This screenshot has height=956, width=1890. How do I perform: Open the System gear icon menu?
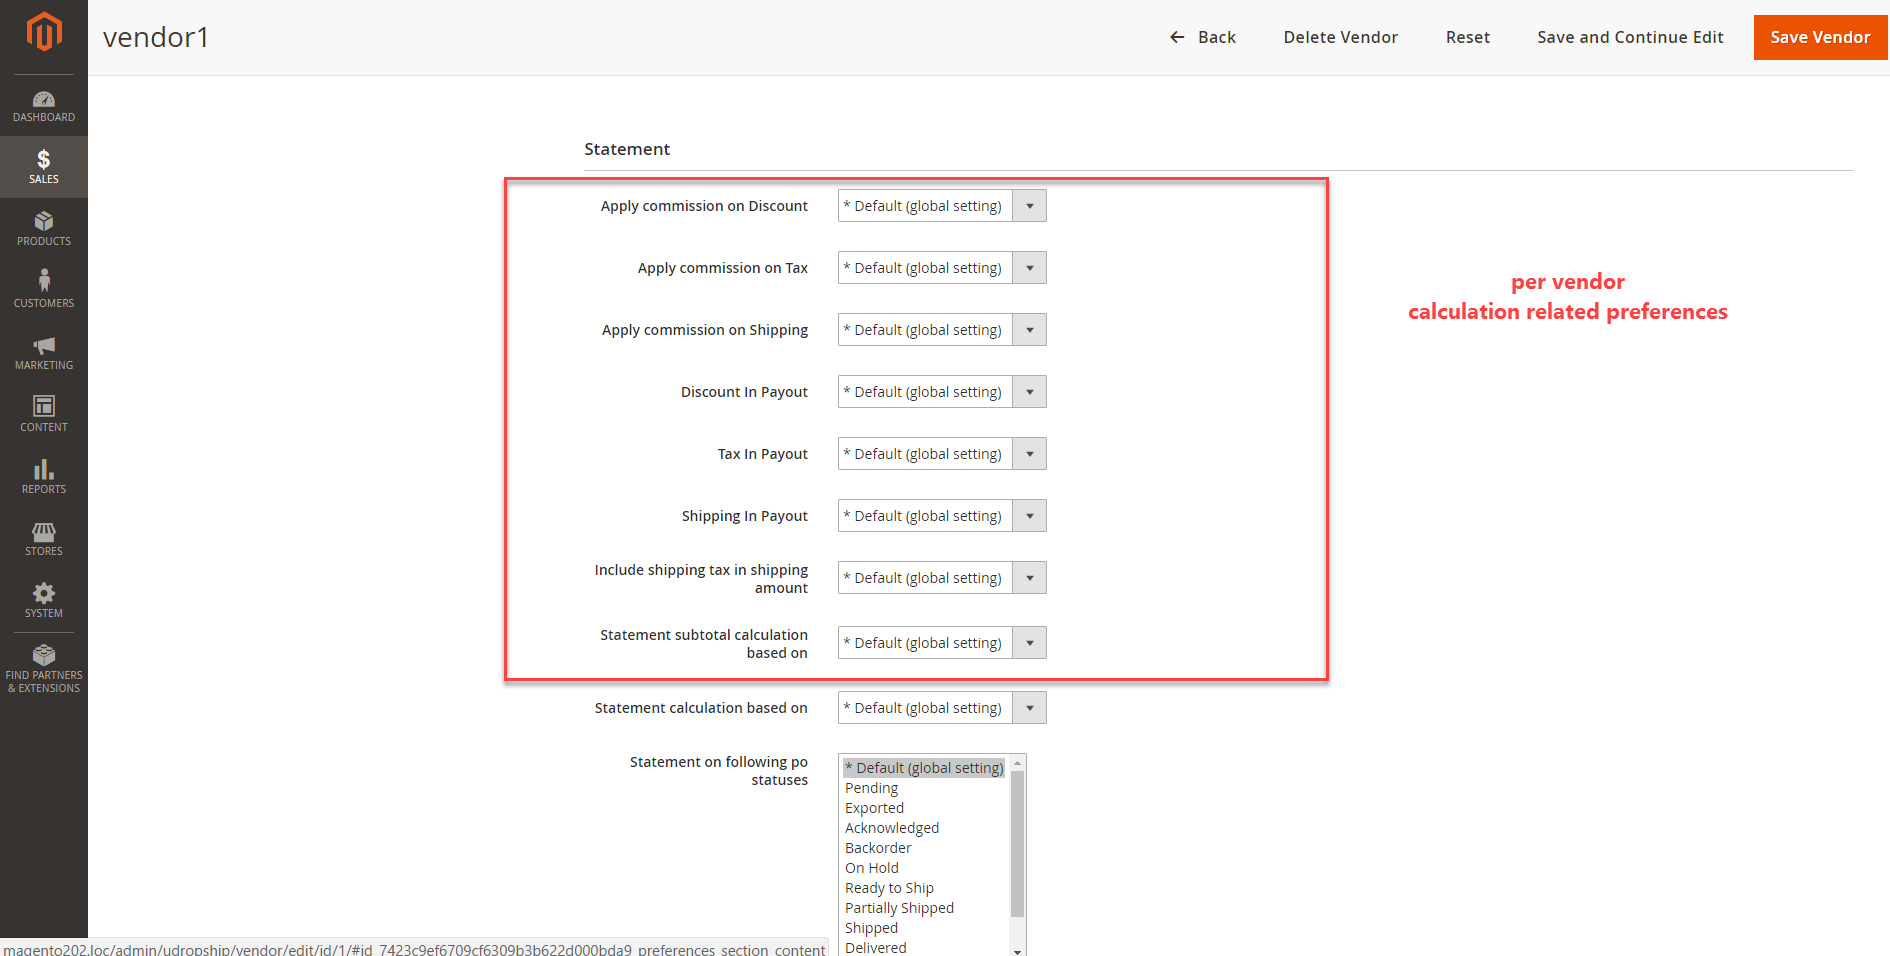point(44,601)
